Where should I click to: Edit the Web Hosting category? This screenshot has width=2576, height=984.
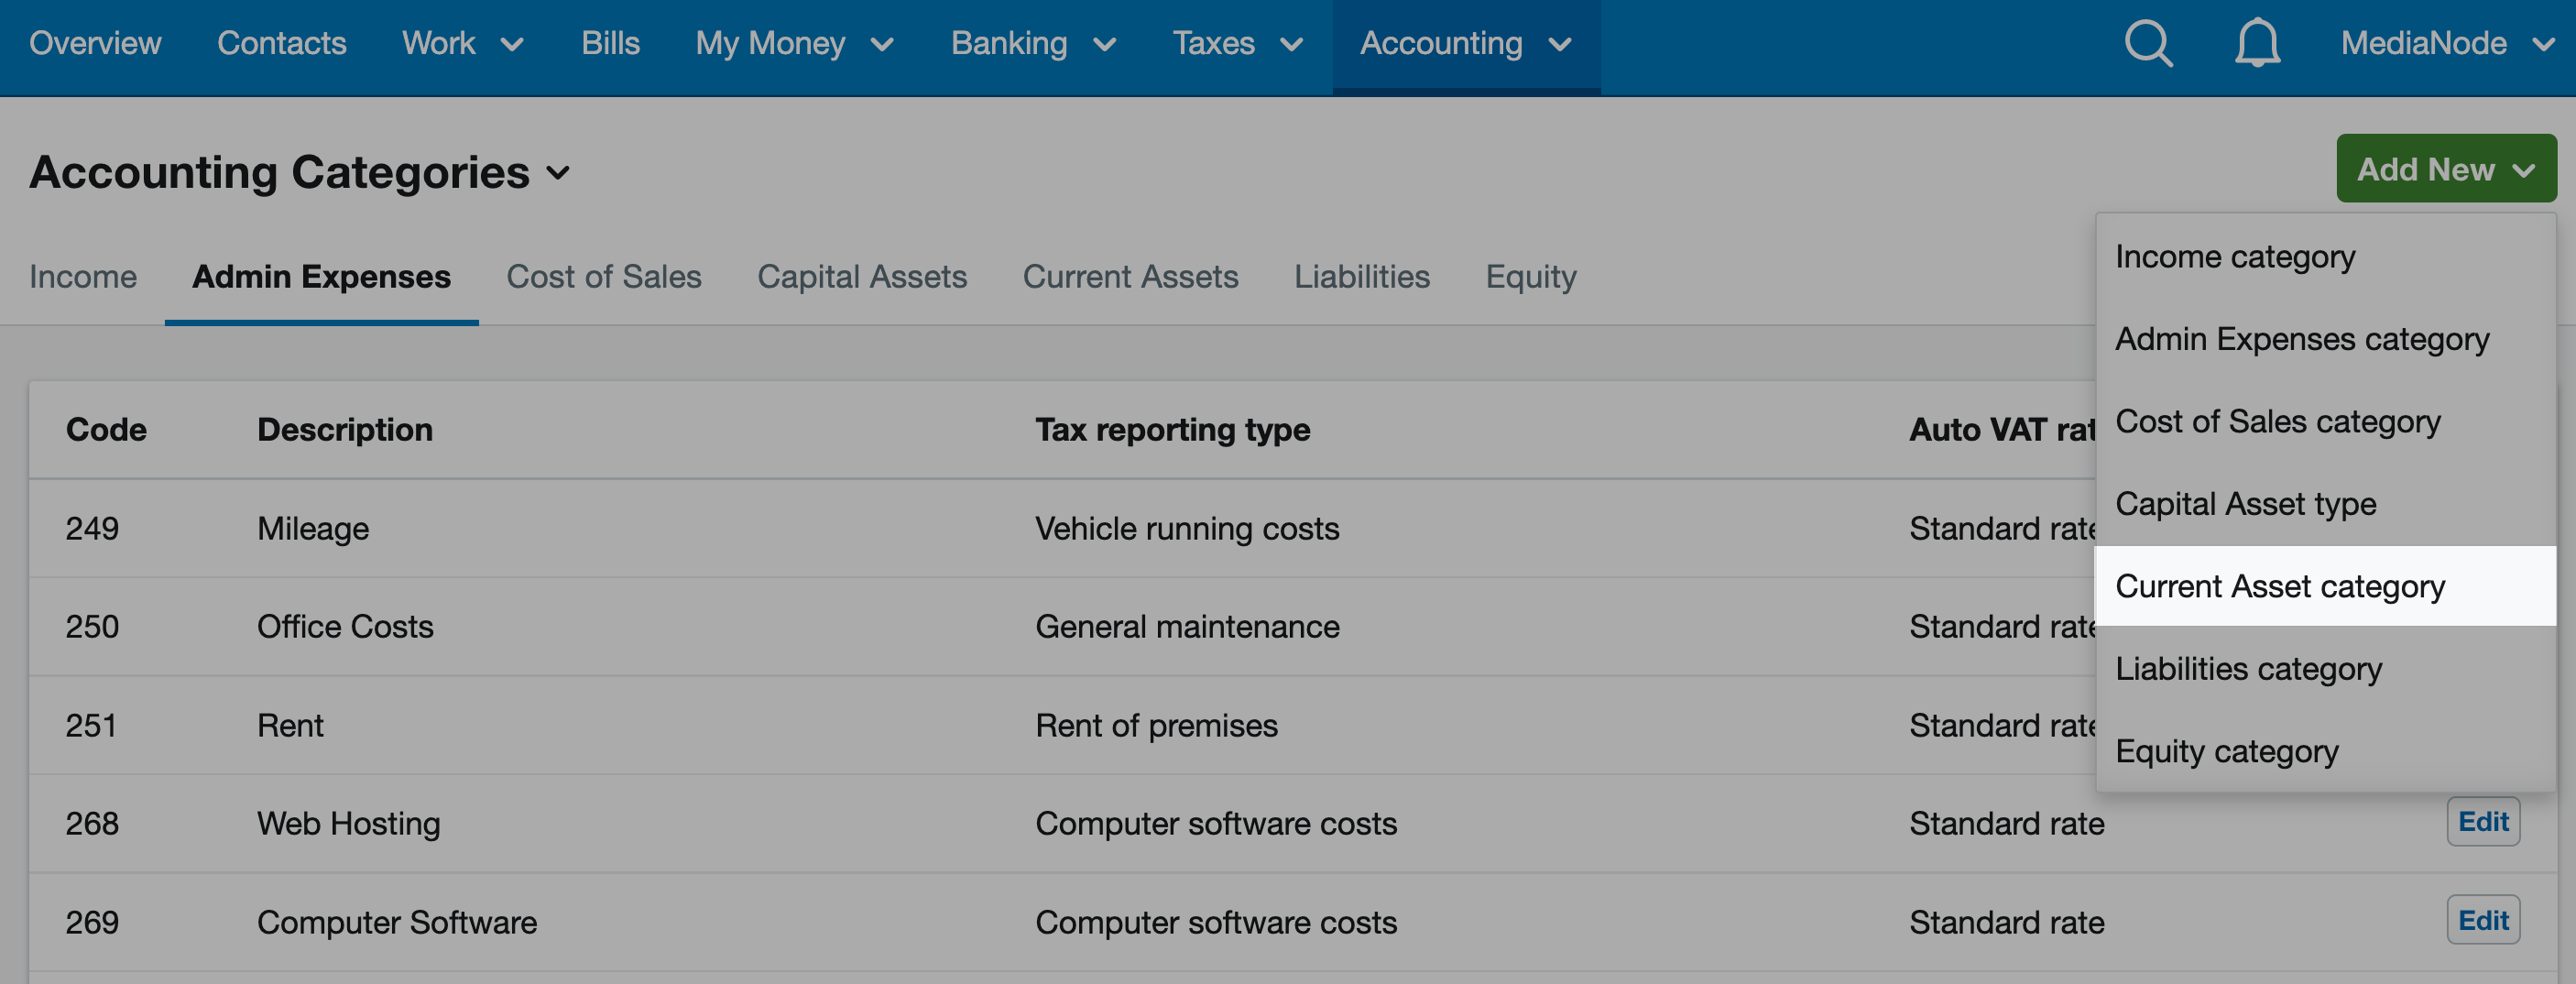[x=2483, y=822]
